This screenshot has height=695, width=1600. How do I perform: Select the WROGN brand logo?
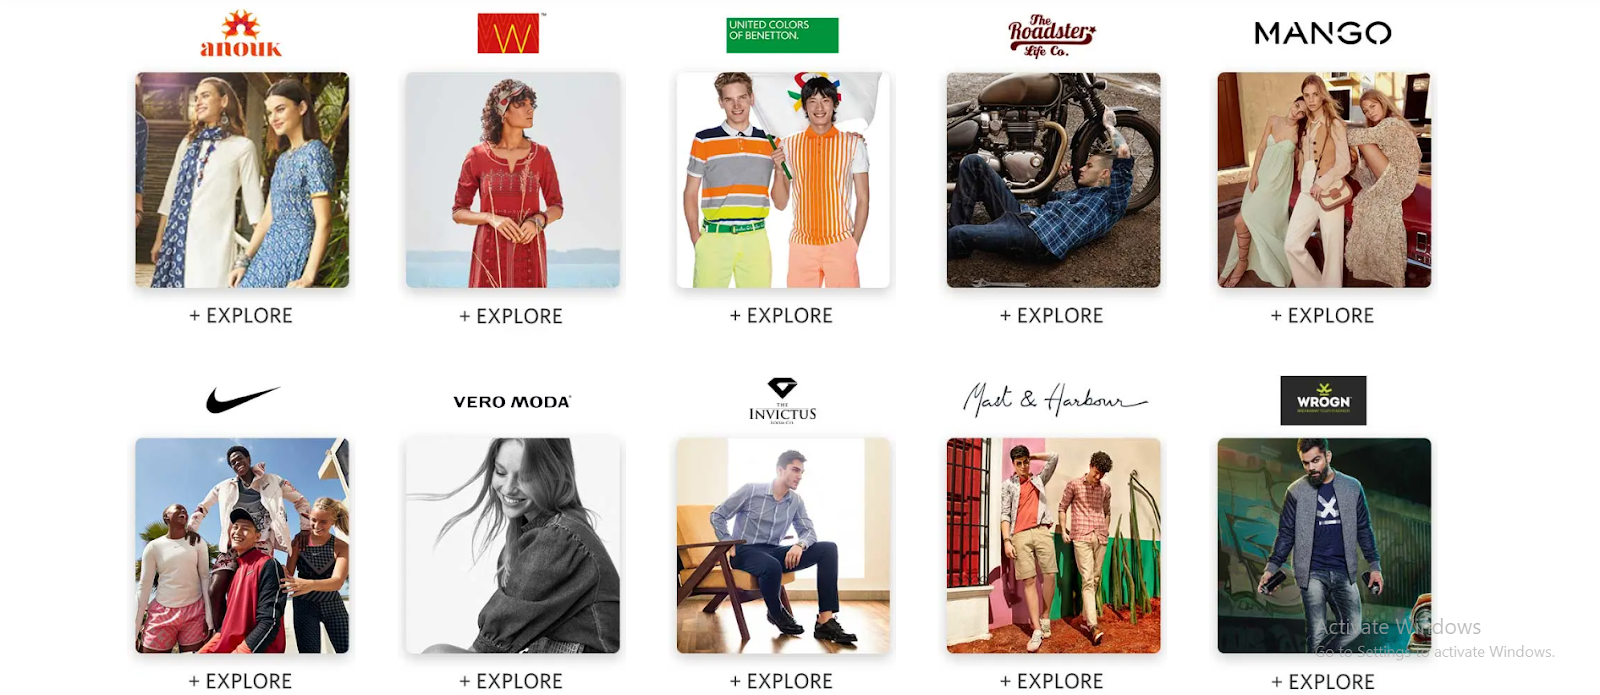pyautogui.click(x=1323, y=400)
